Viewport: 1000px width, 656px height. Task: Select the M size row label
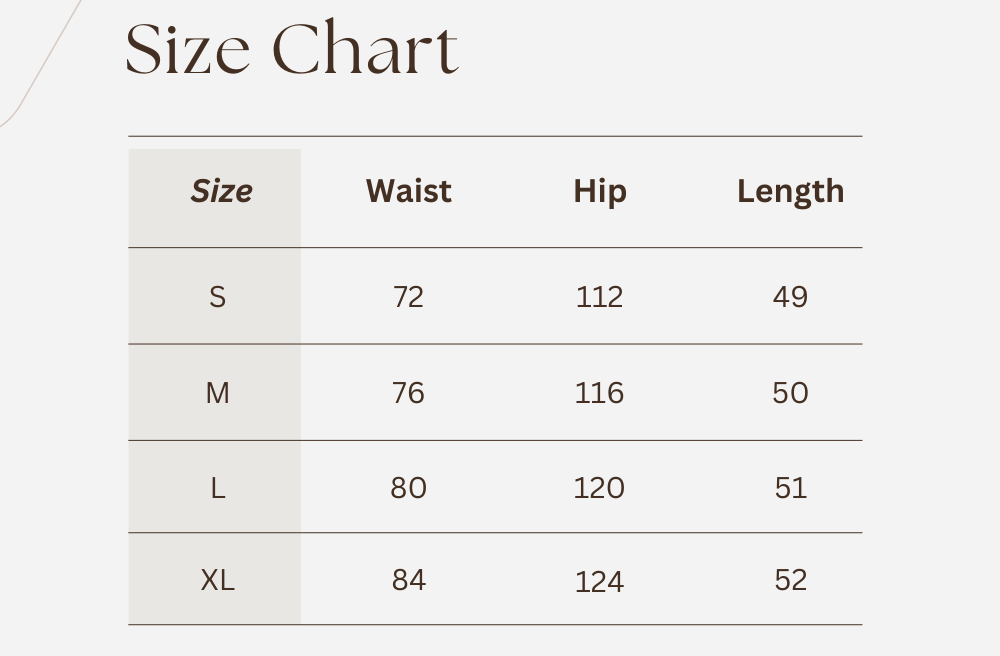[x=218, y=393]
